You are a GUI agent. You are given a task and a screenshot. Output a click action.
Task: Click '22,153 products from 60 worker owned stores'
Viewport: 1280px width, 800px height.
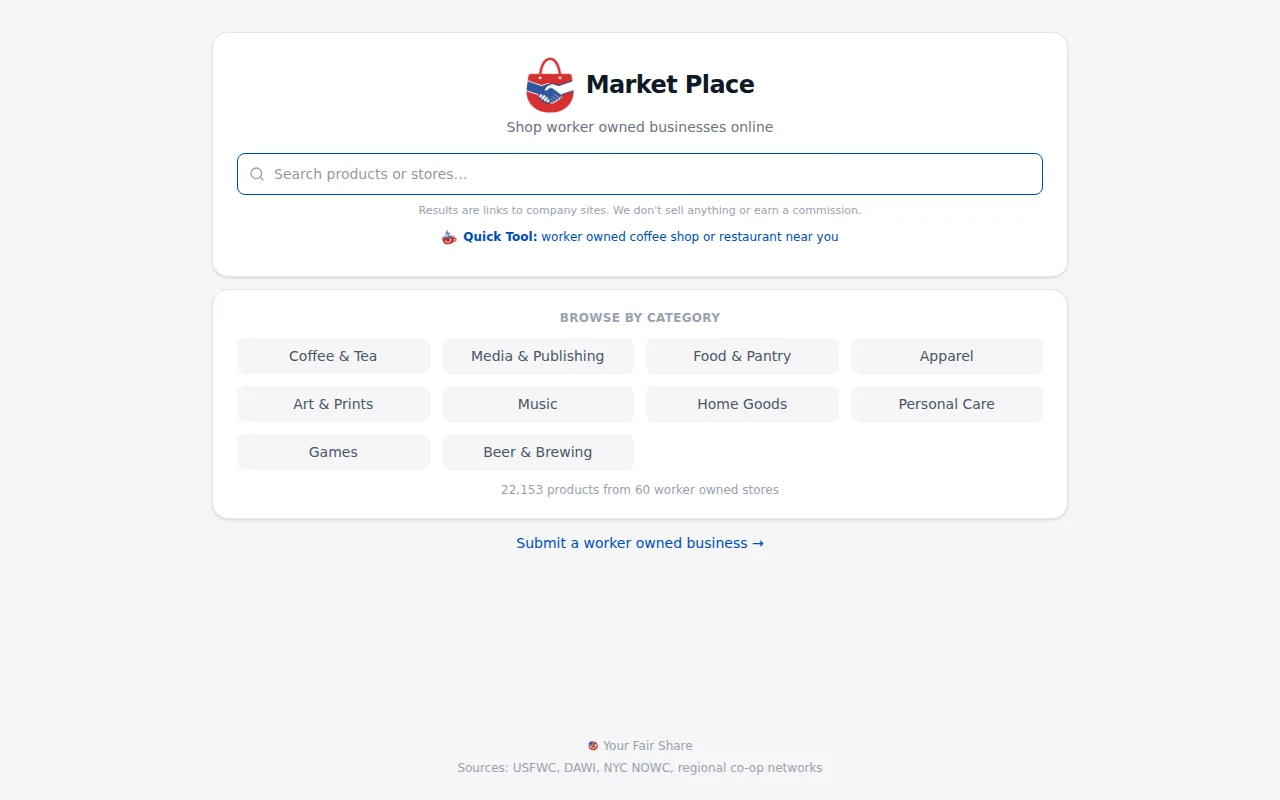(640, 490)
